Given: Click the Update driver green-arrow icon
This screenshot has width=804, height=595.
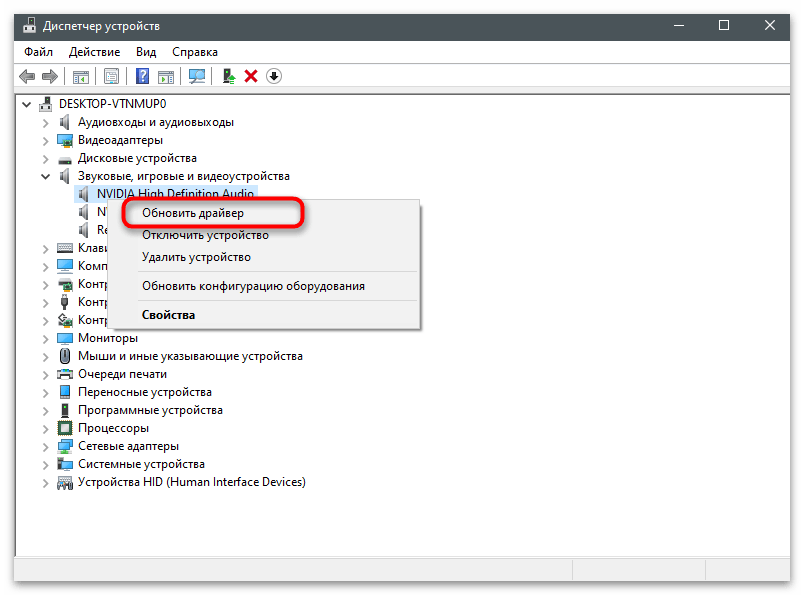Looking at the screenshot, I should 229,76.
